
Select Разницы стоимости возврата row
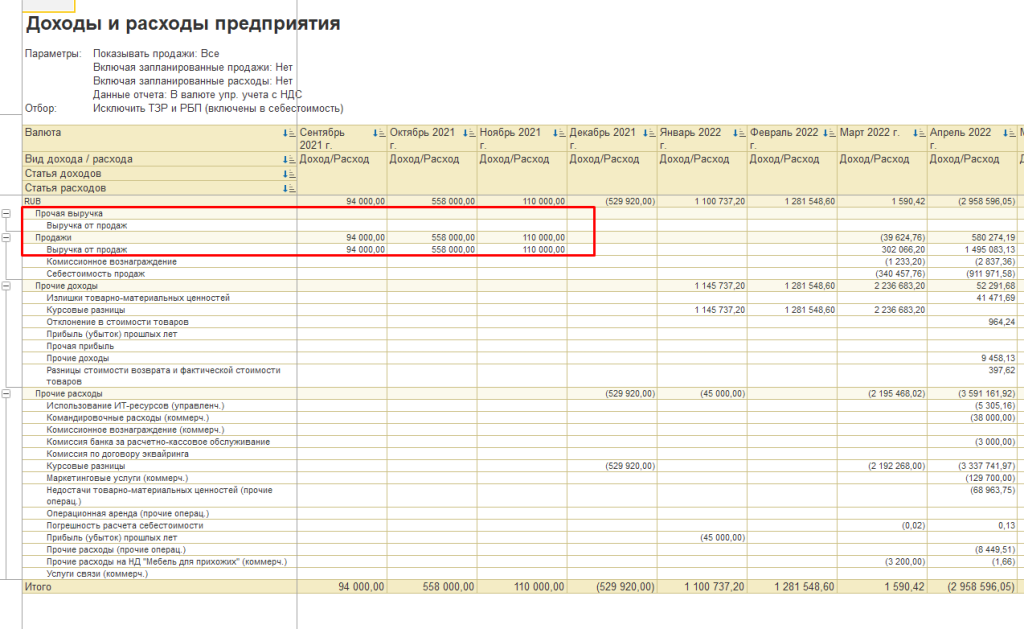pyautogui.click(x=163, y=376)
